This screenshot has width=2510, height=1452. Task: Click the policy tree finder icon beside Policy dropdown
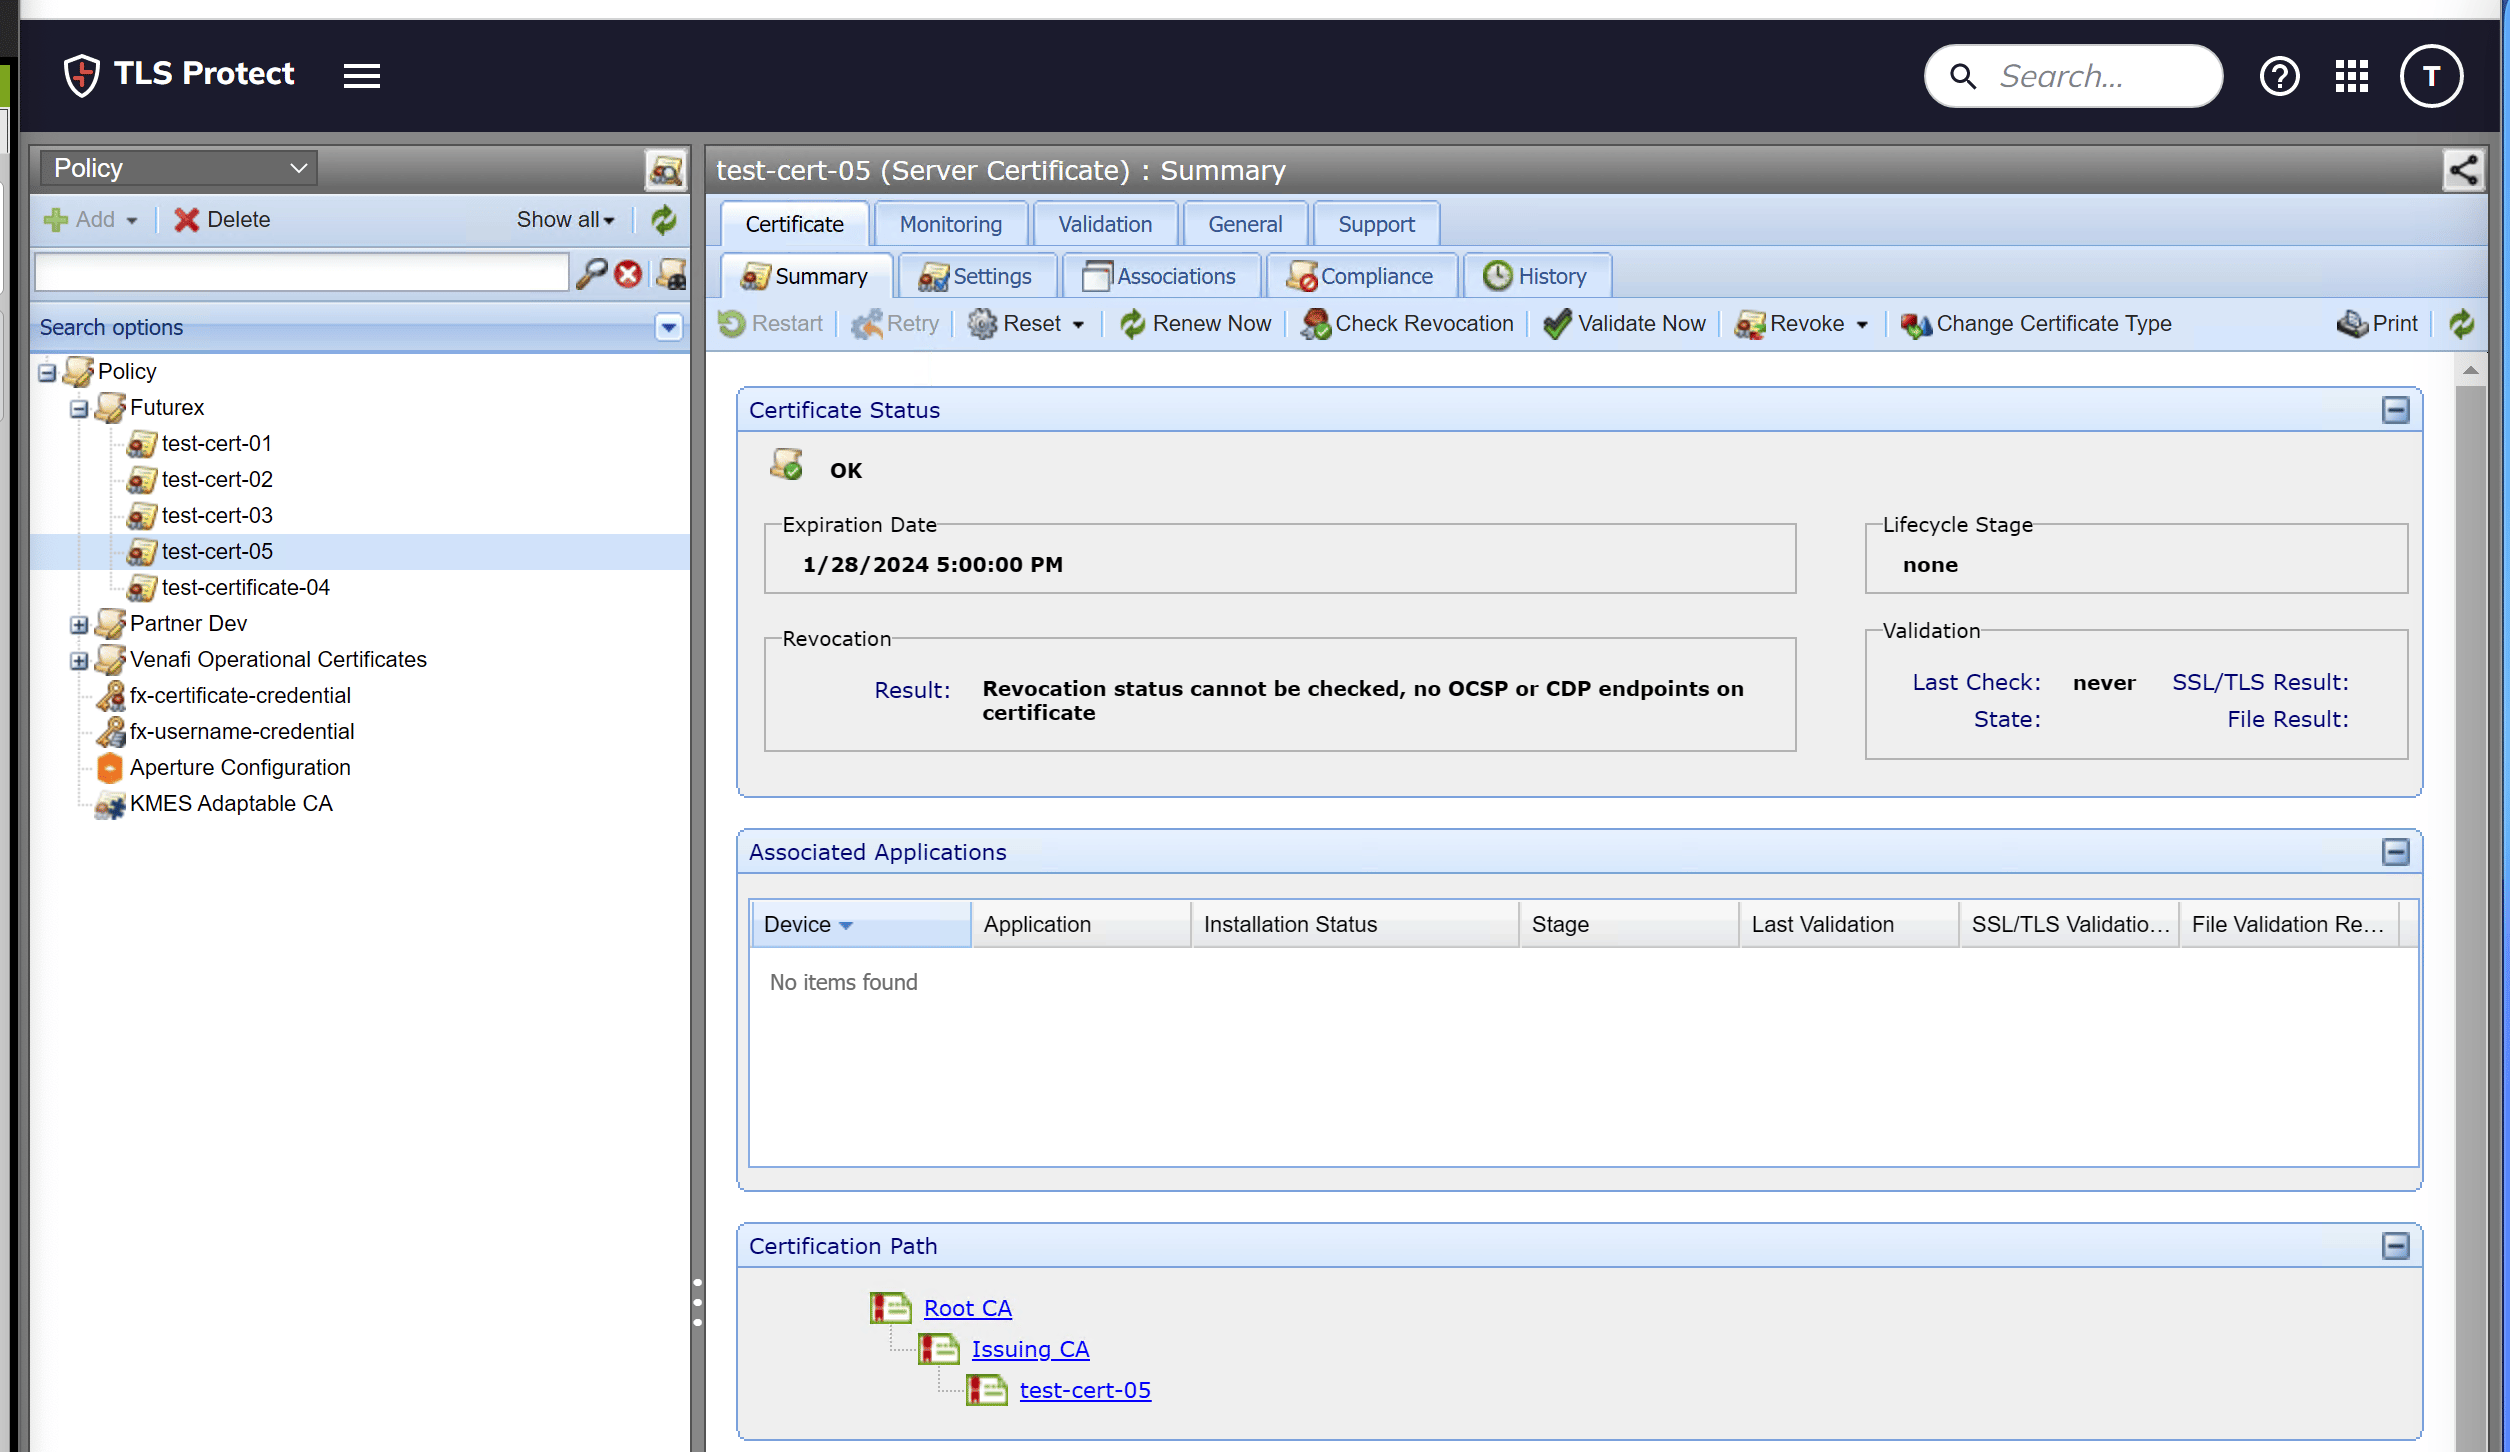[x=665, y=170]
